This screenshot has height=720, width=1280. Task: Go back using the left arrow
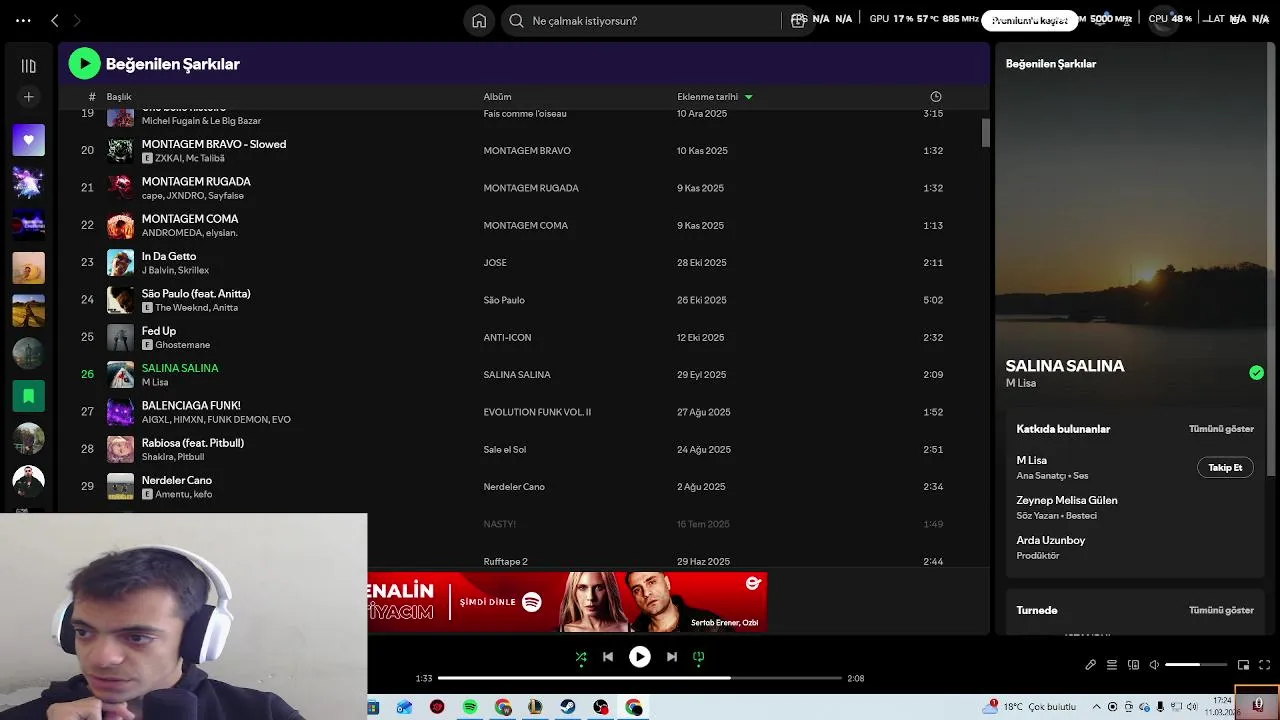click(55, 20)
